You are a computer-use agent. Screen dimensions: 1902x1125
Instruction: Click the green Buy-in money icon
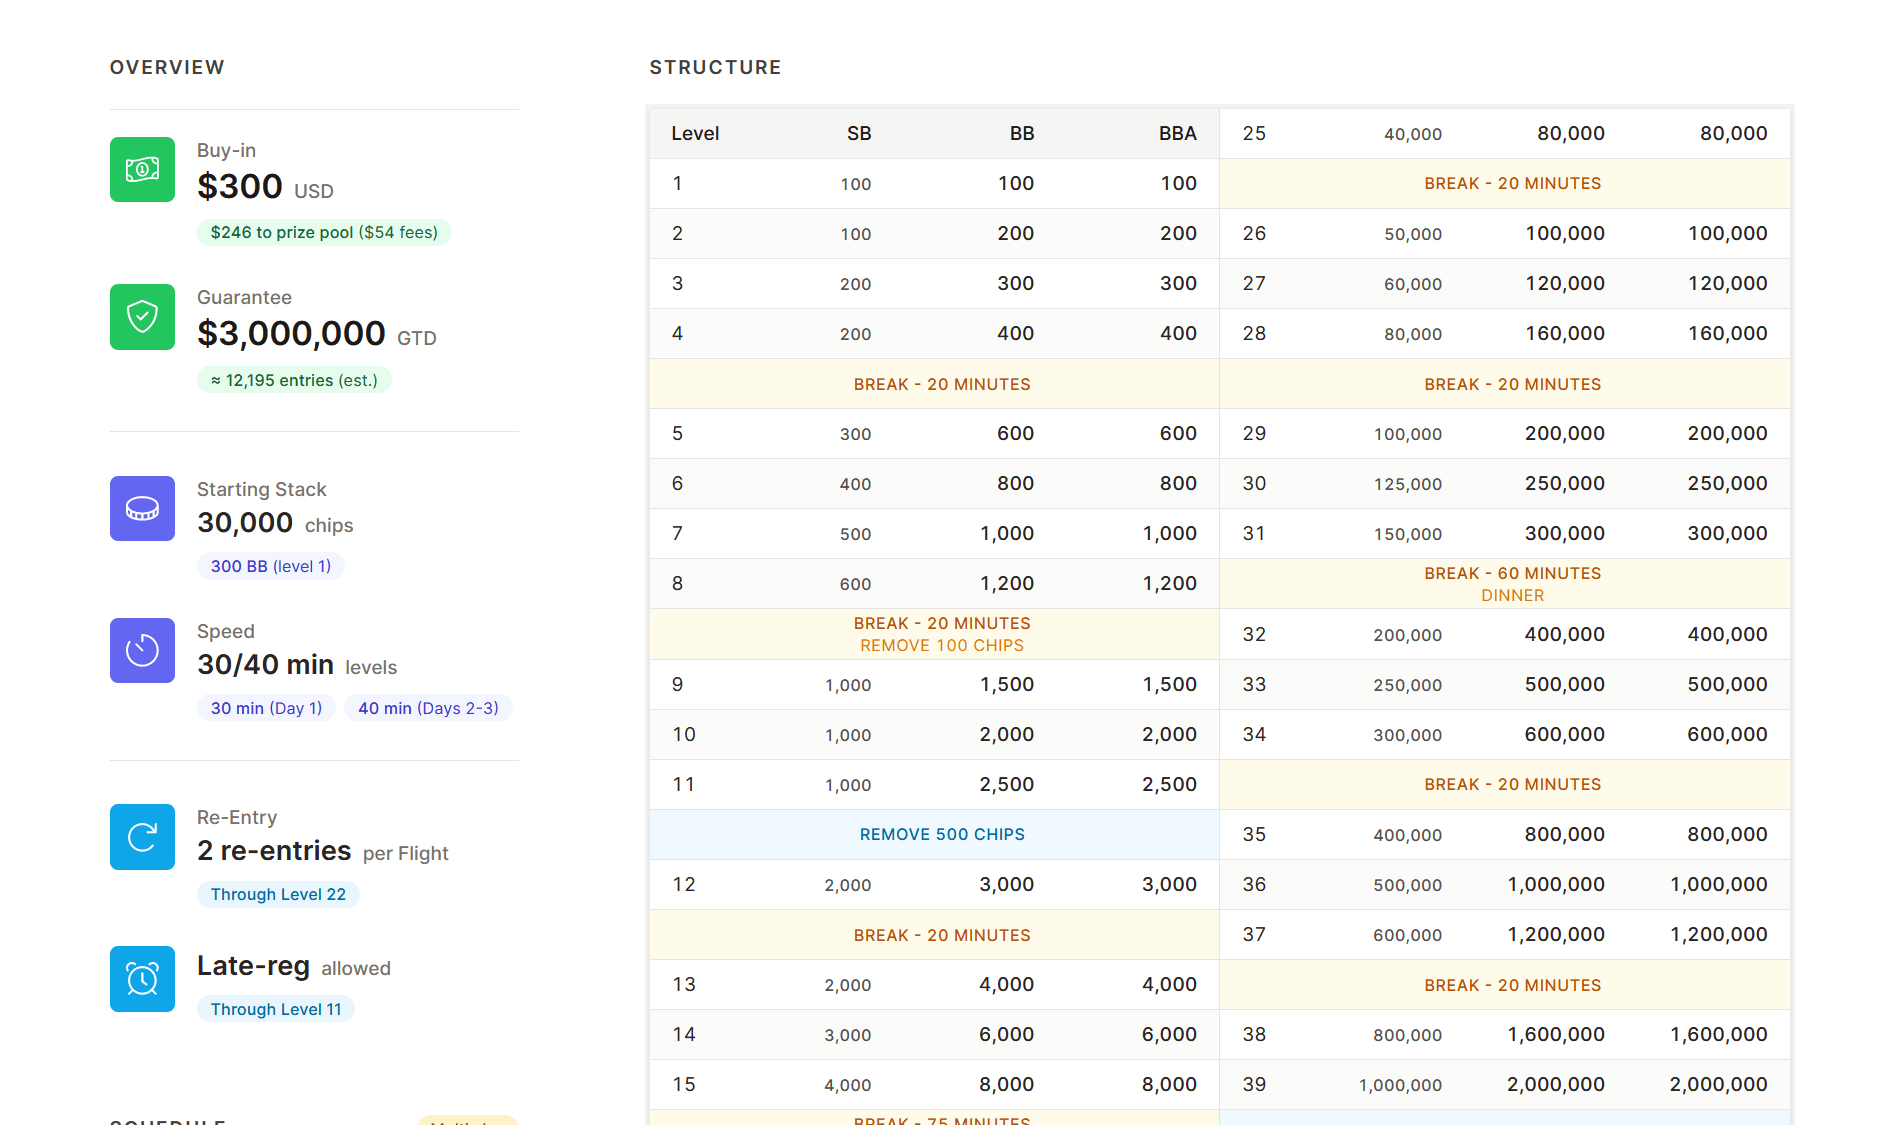click(142, 170)
